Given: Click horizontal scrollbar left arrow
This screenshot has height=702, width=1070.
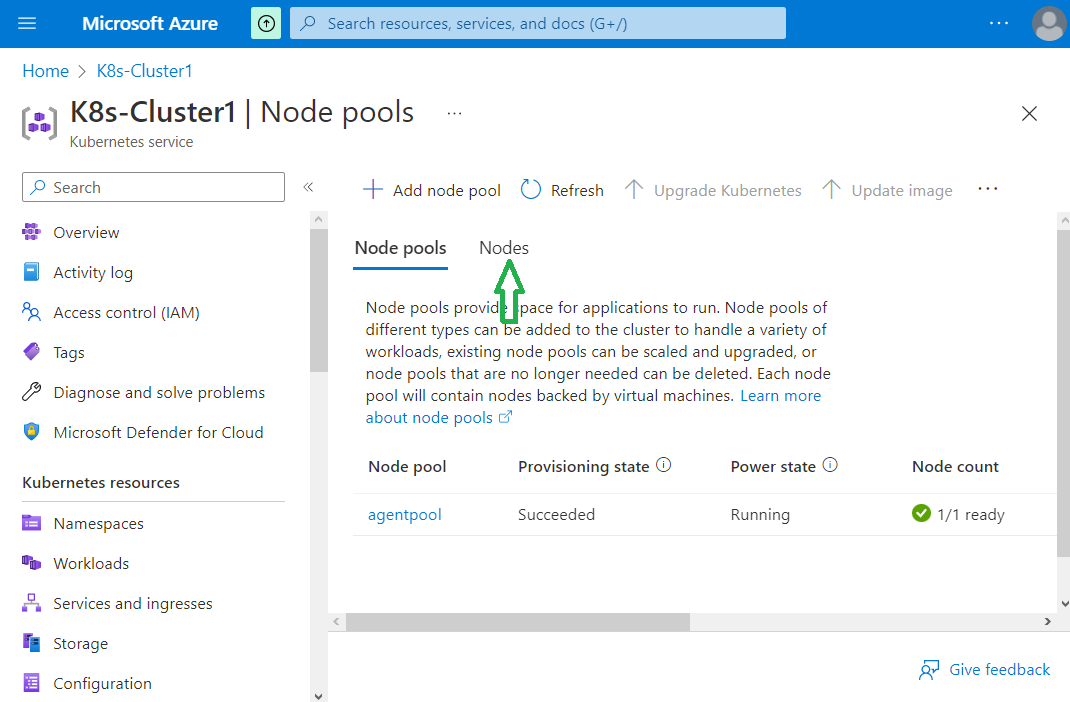Looking at the screenshot, I should coord(336,621).
